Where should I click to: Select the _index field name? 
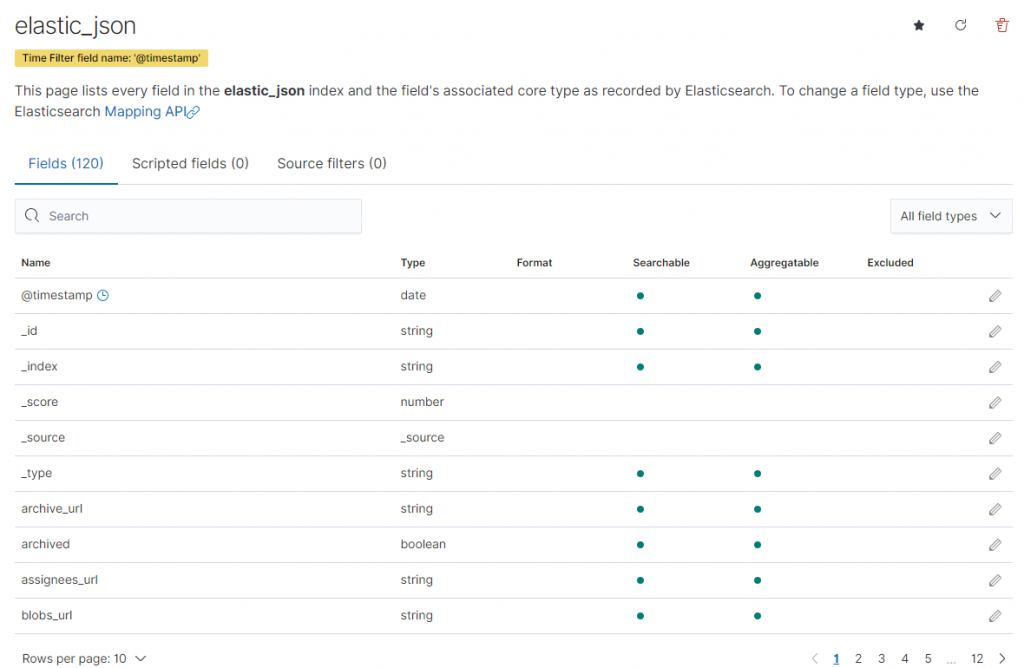(x=39, y=366)
